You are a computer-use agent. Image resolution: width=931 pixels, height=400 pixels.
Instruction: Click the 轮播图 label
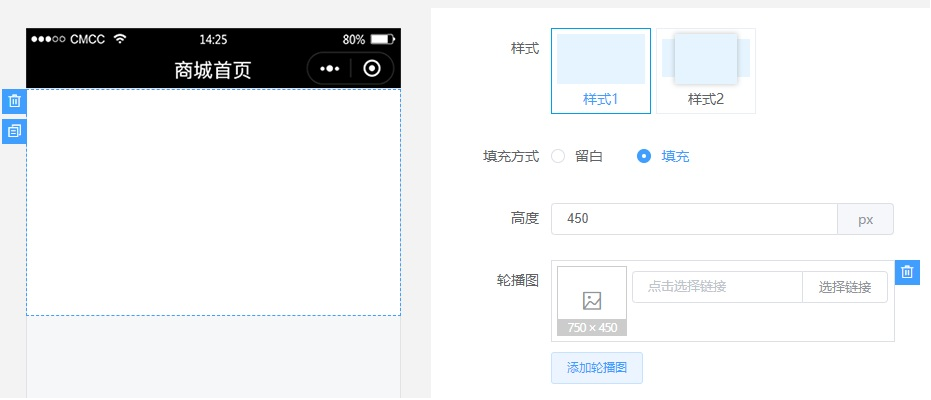pos(518,281)
